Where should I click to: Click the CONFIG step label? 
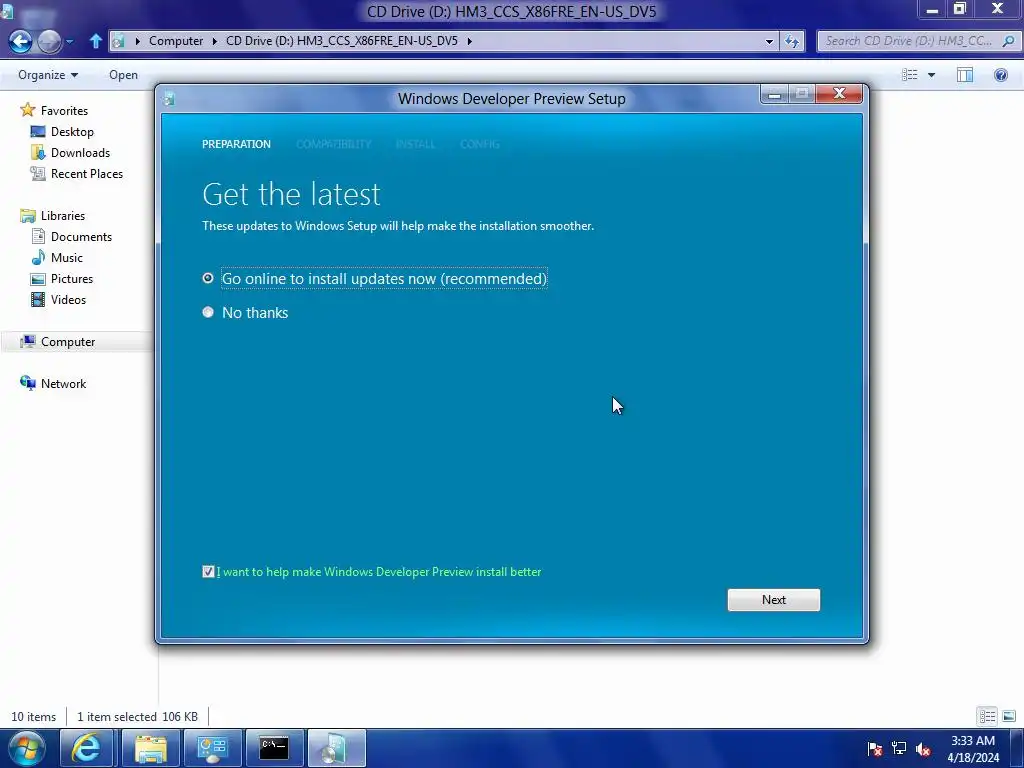point(480,144)
